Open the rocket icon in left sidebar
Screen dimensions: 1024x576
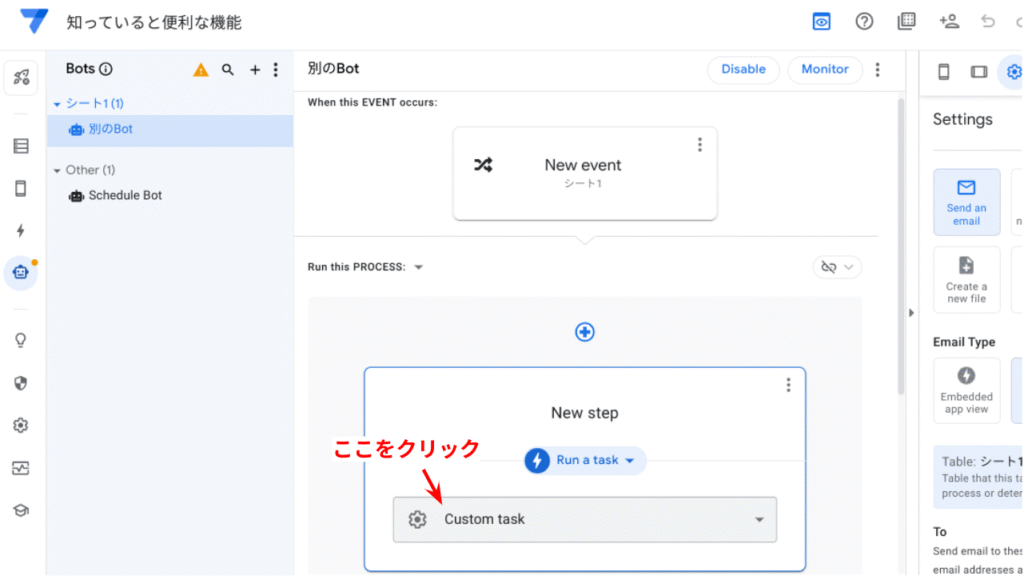[21, 78]
